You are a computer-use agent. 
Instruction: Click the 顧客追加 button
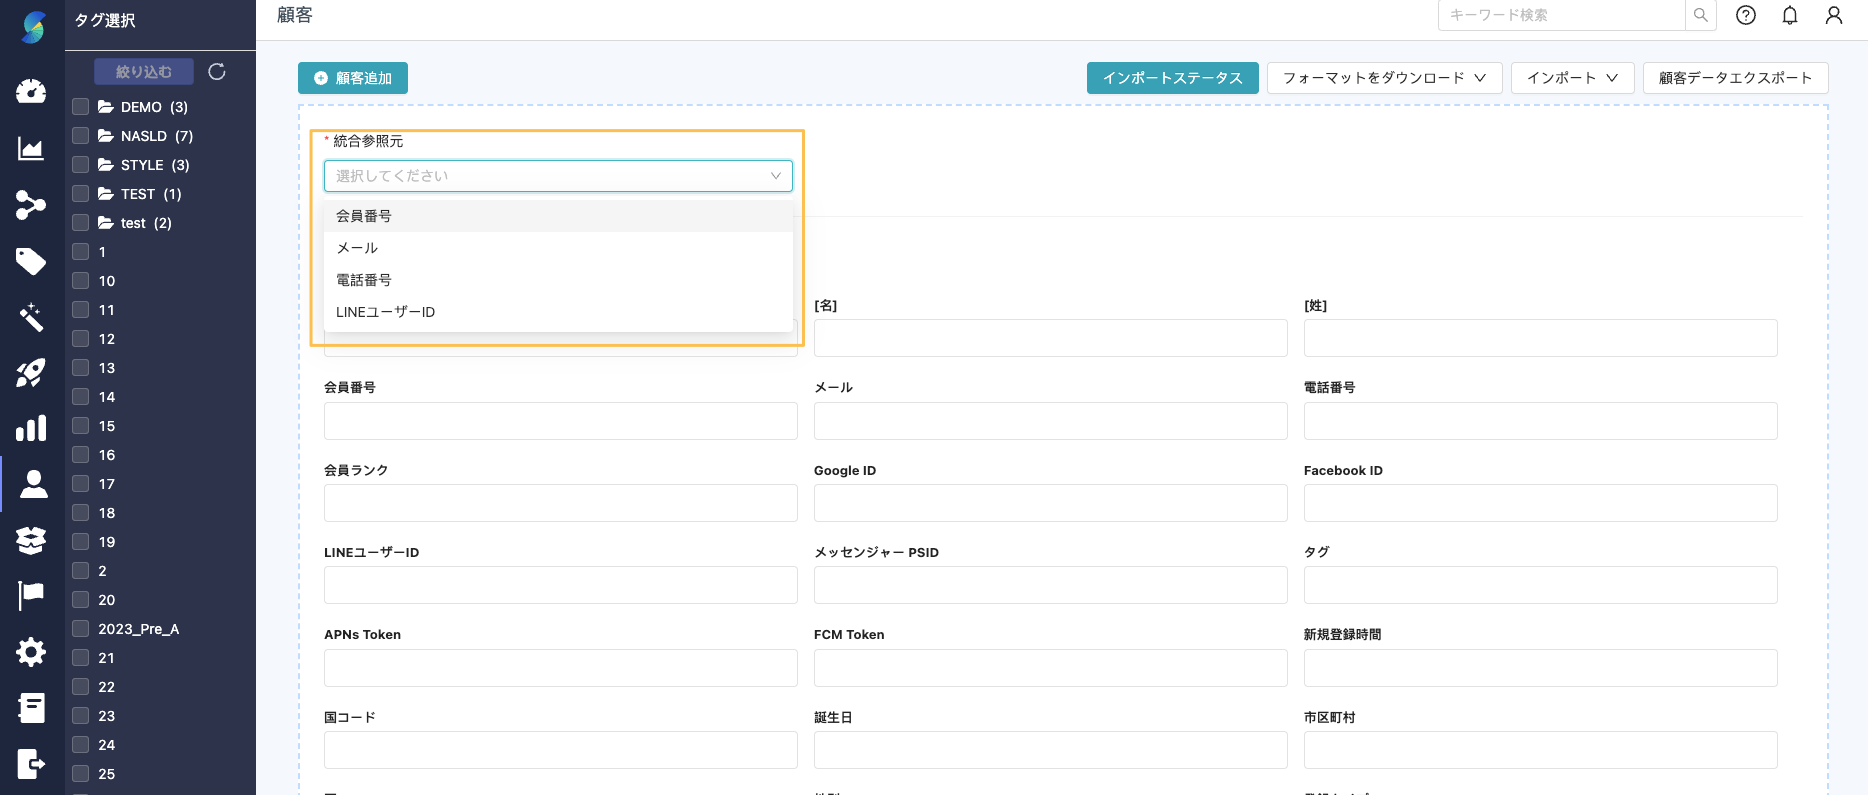pos(353,78)
